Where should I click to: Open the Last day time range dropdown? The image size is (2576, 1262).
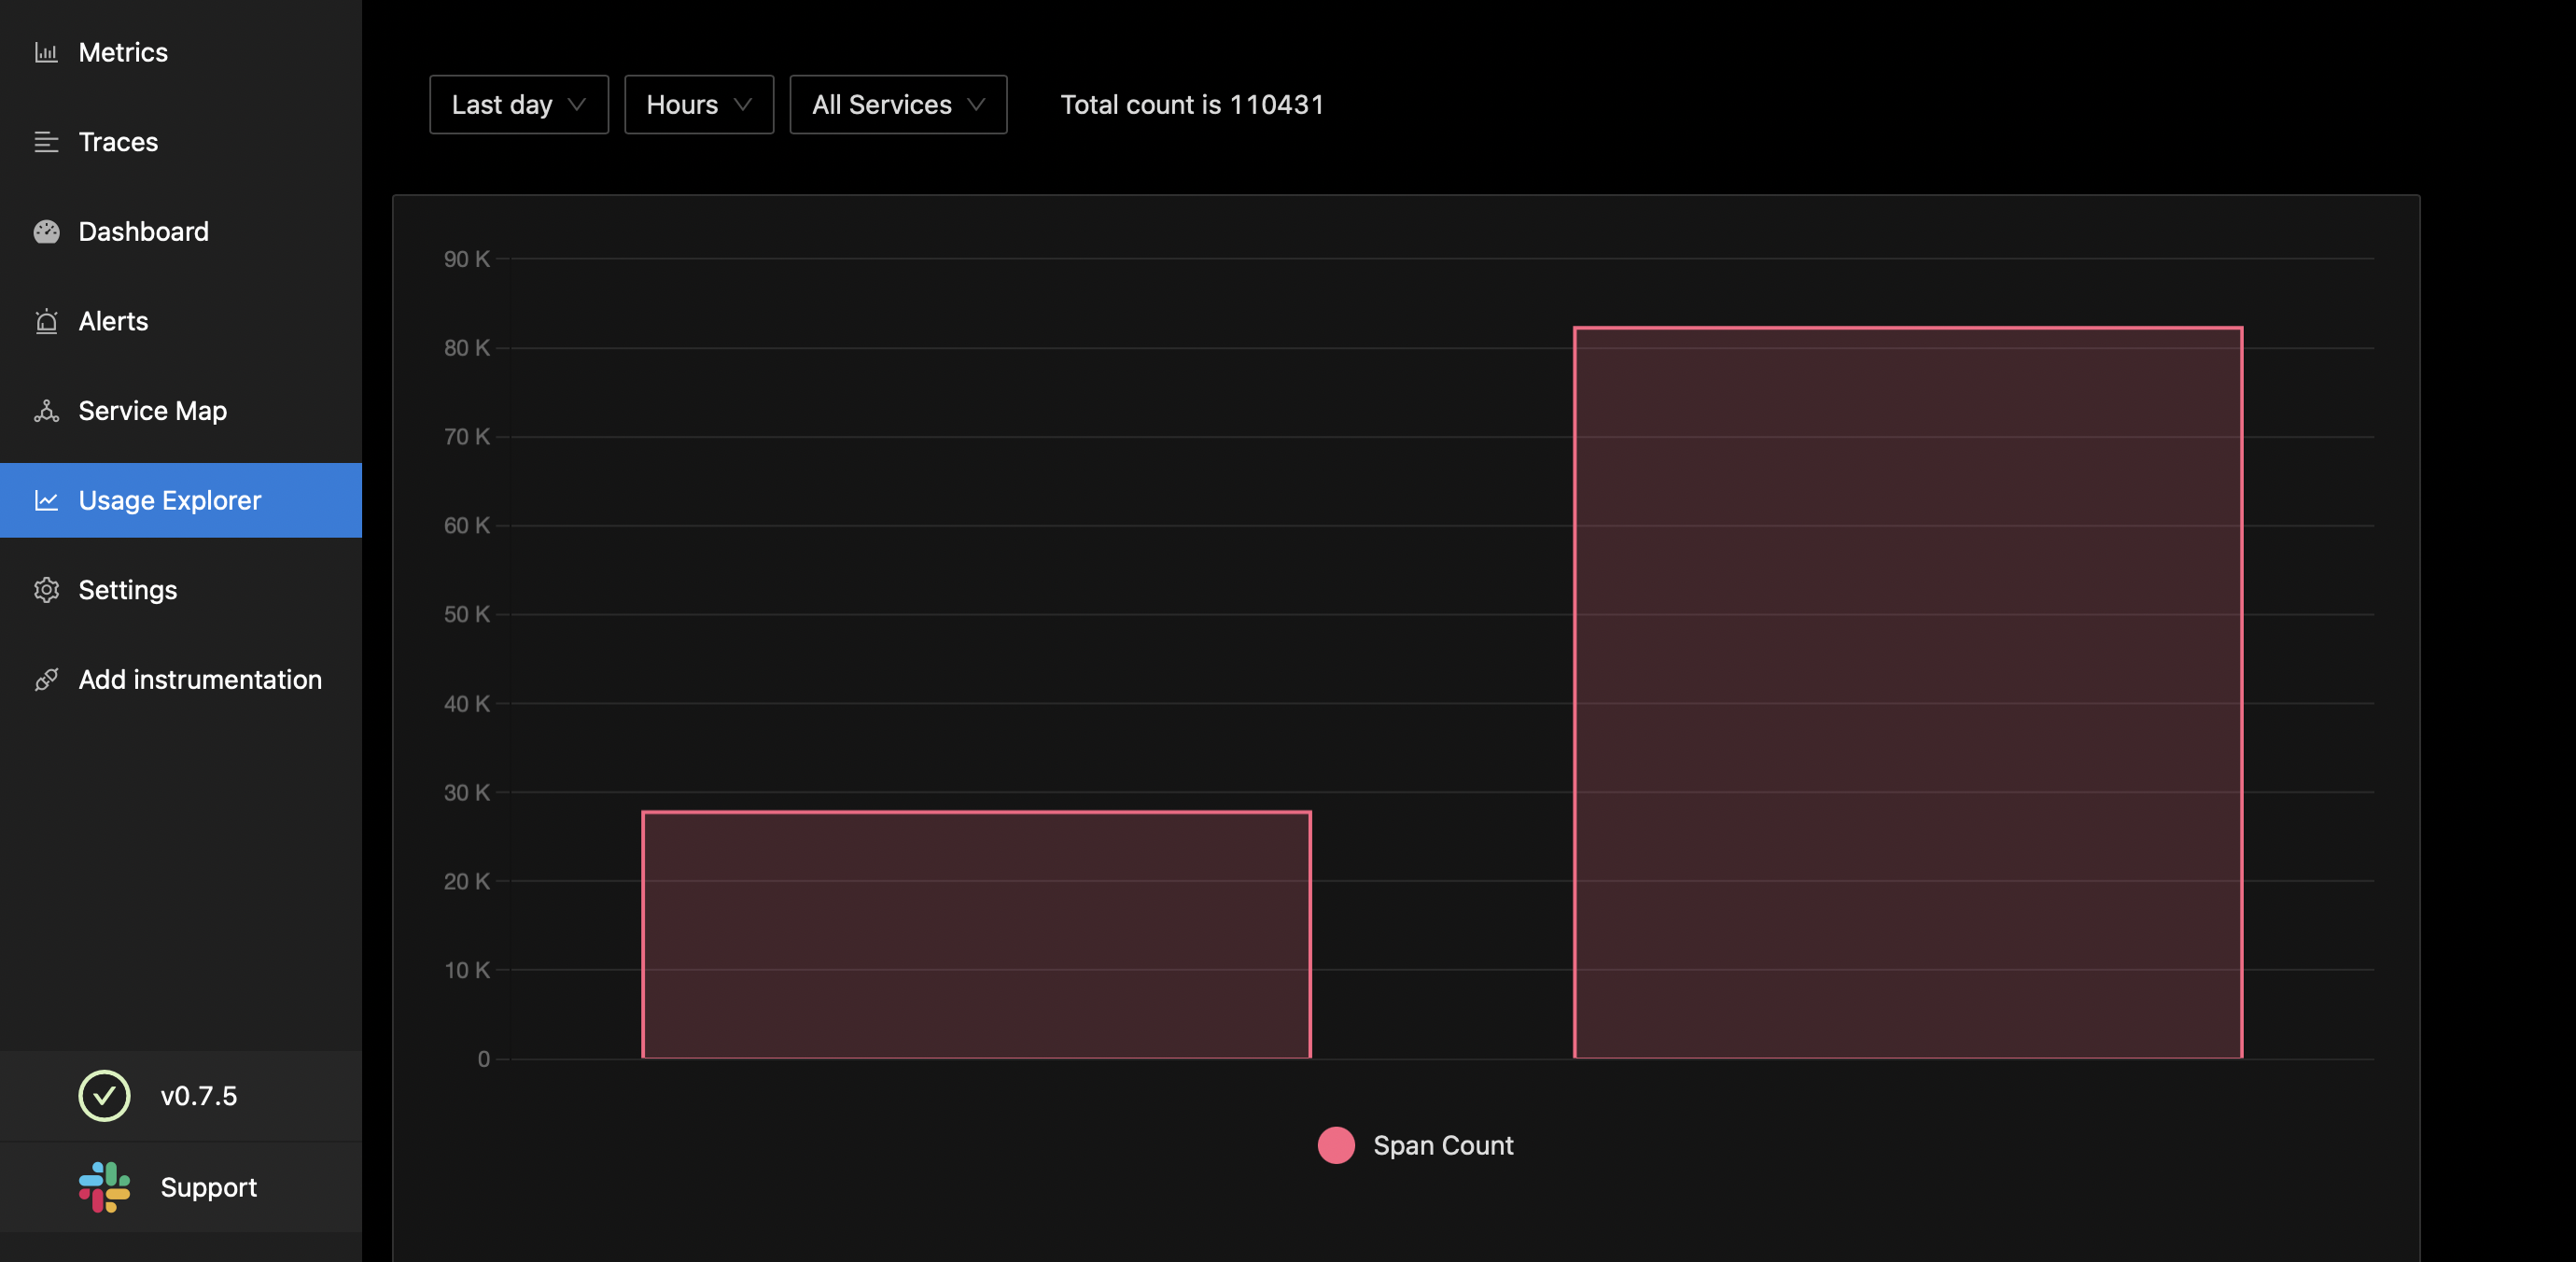(x=518, y=104)
